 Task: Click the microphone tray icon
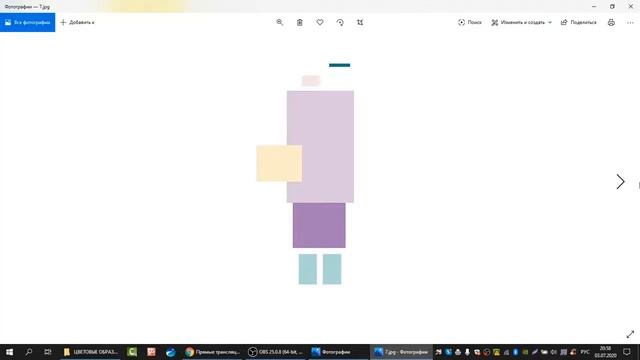coord(467,352)
